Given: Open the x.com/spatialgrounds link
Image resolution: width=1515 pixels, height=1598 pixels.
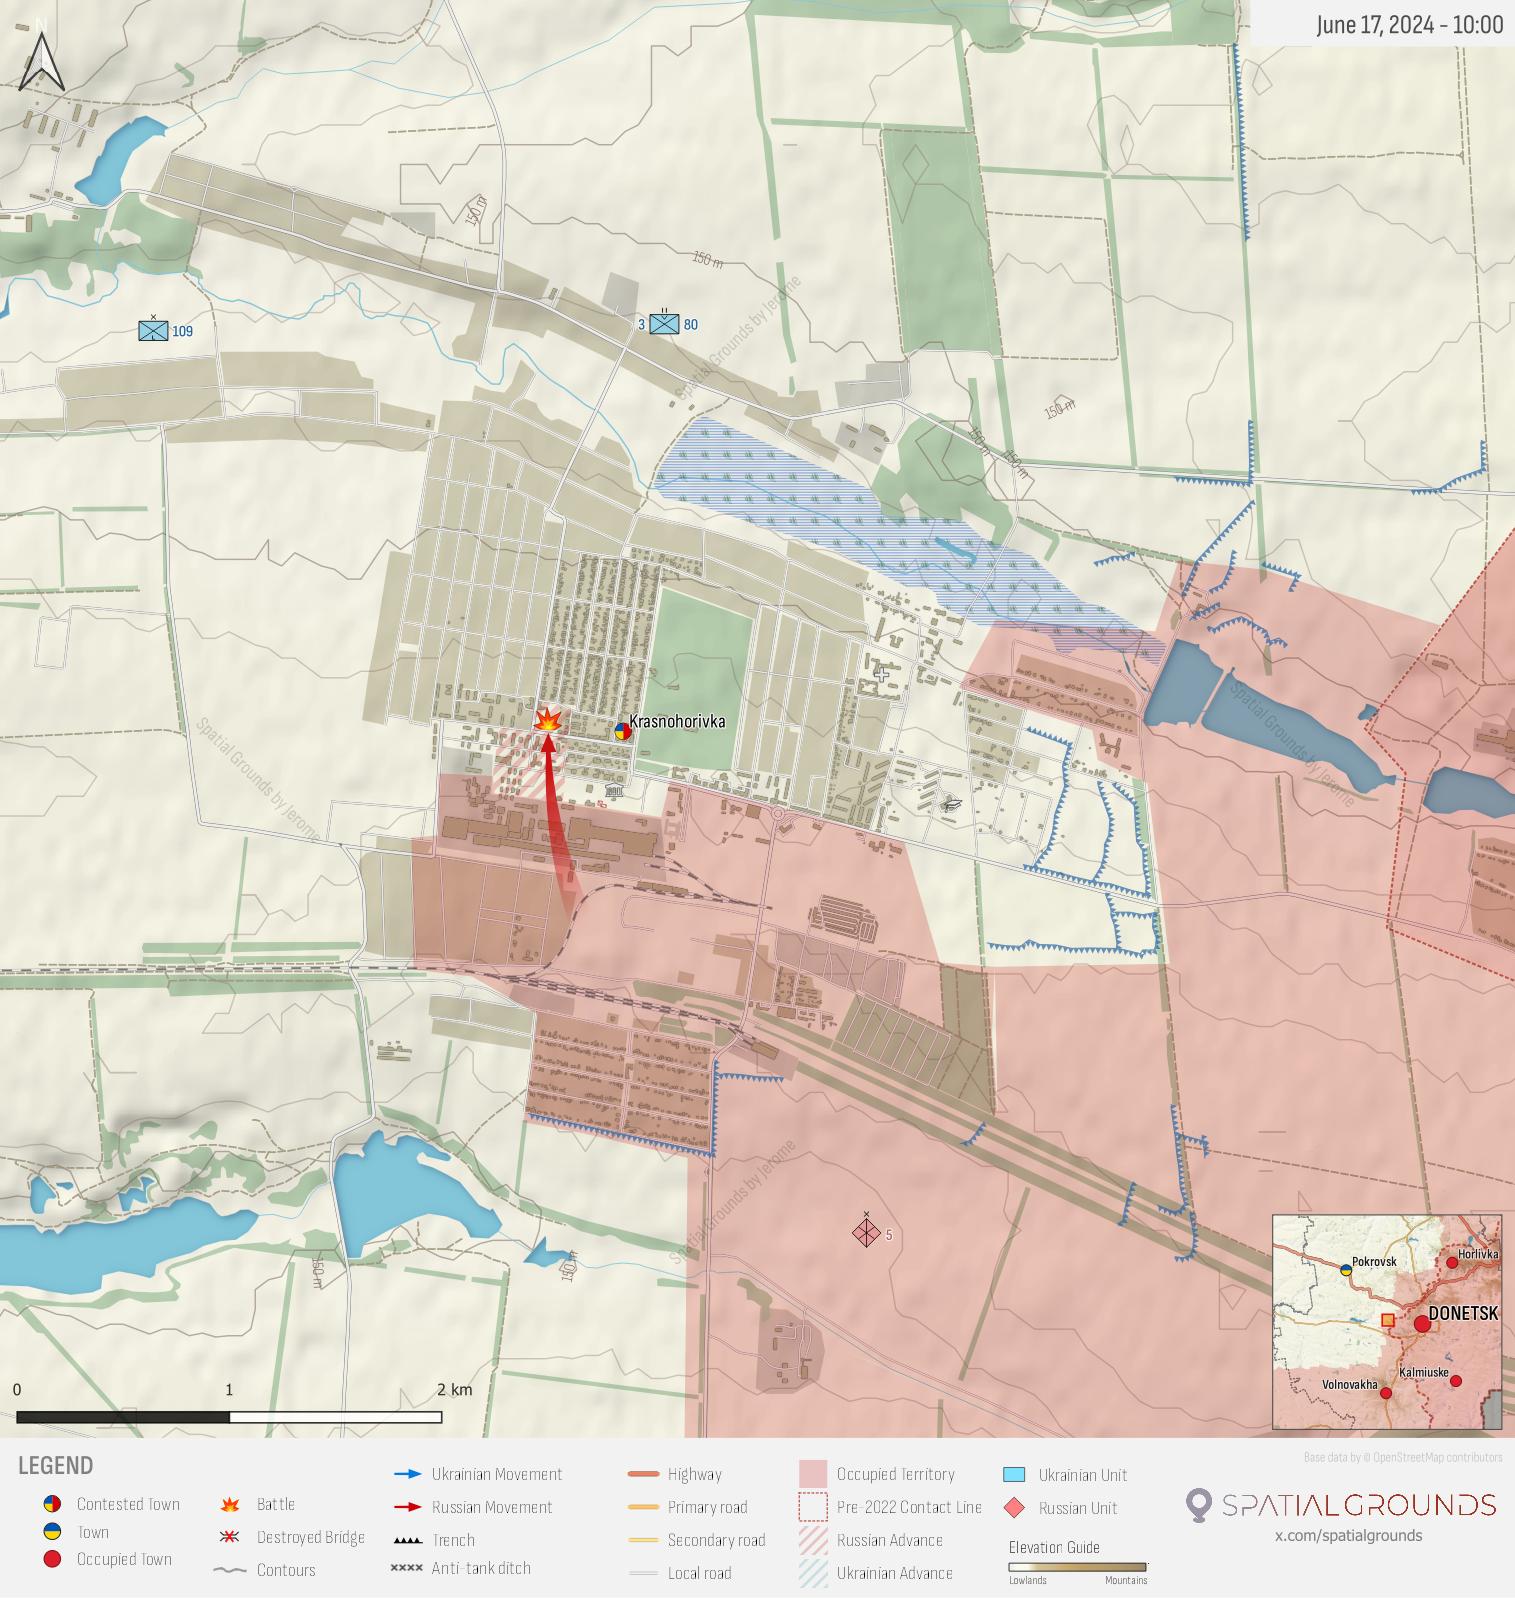Looking at the screenshot, I should [1348, 1535].
